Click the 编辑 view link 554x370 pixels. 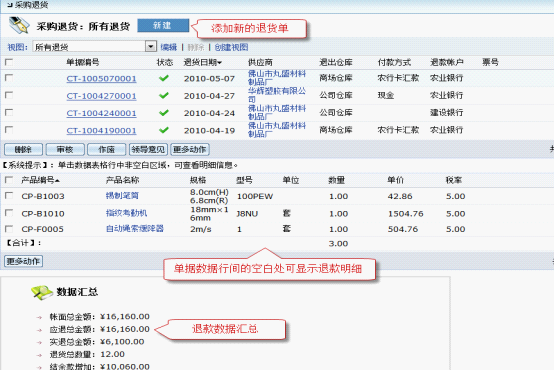pyautogui.click(x=169, y=47)
